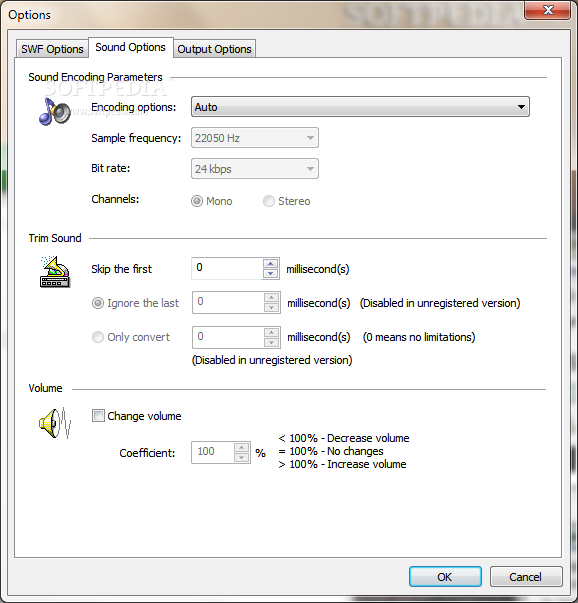
Task: Decrement the Only convert spinner
Action: 272,342
